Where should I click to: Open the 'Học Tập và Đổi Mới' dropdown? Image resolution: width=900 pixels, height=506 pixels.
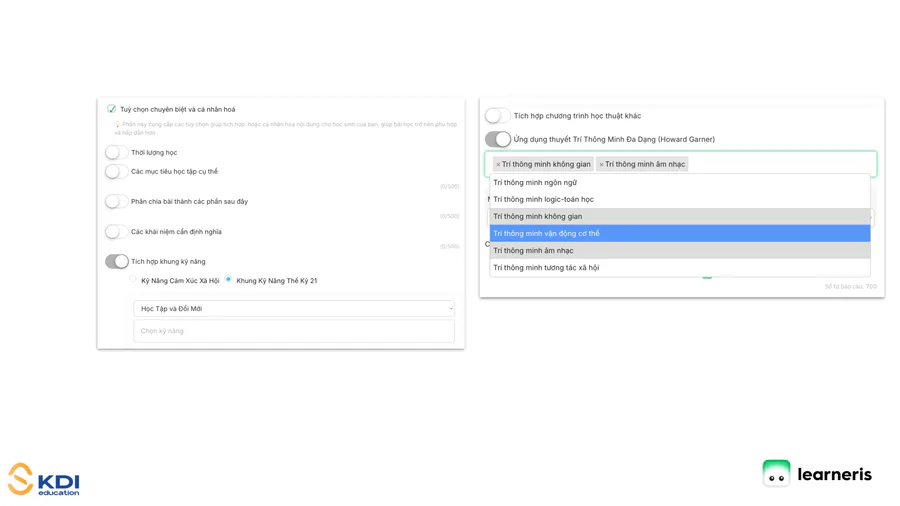coord(294,309)
